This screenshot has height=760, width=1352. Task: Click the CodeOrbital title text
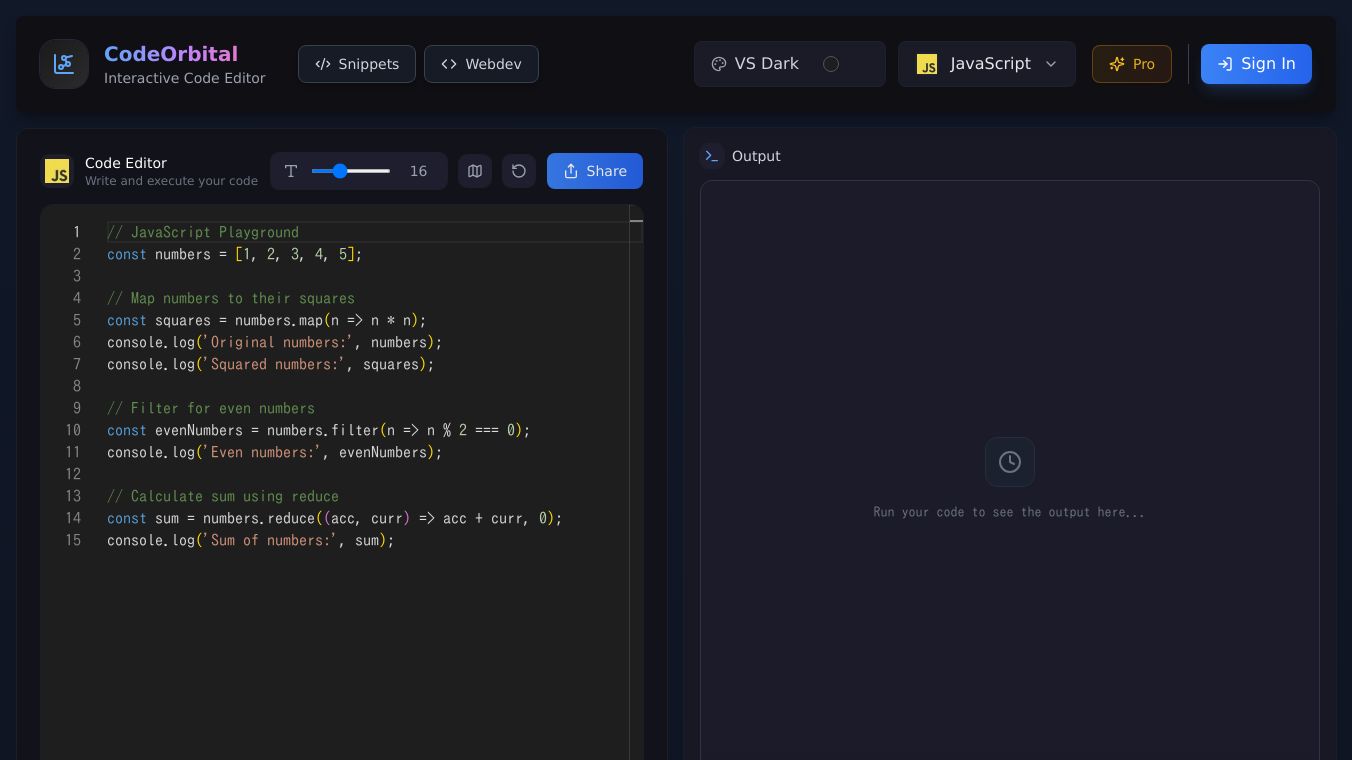171,54
